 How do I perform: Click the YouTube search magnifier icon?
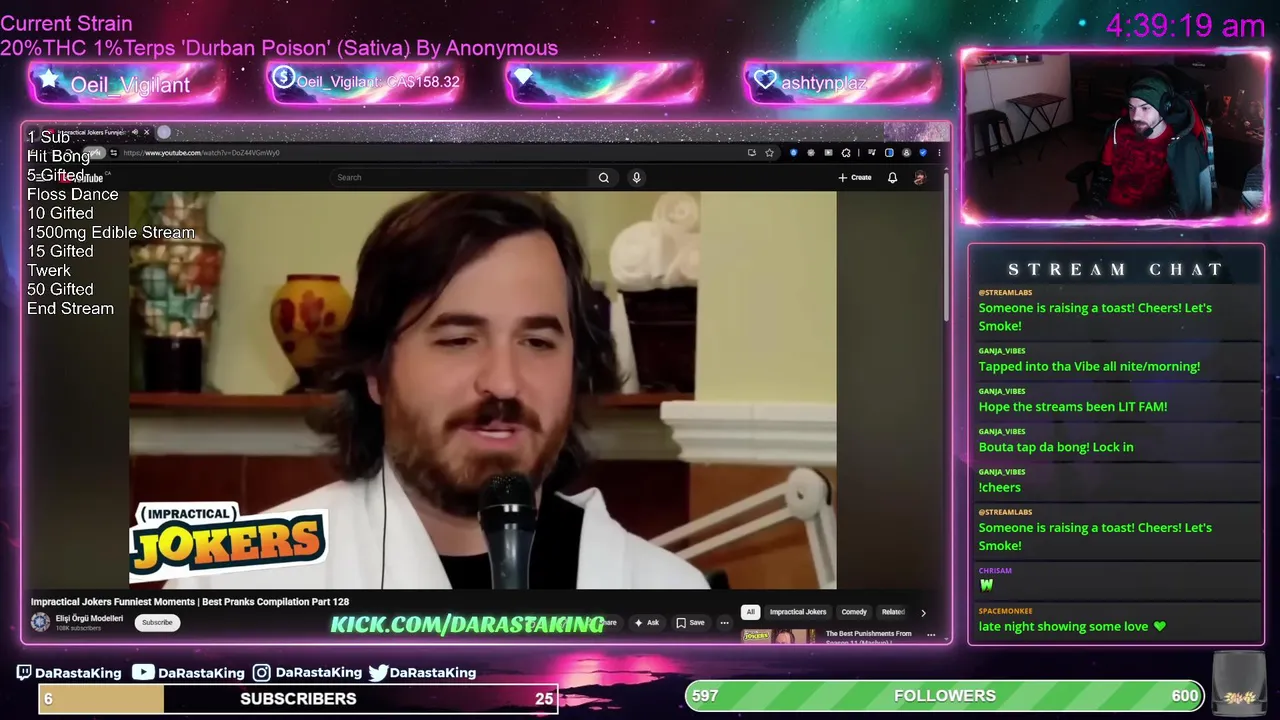tap(603, 177)
